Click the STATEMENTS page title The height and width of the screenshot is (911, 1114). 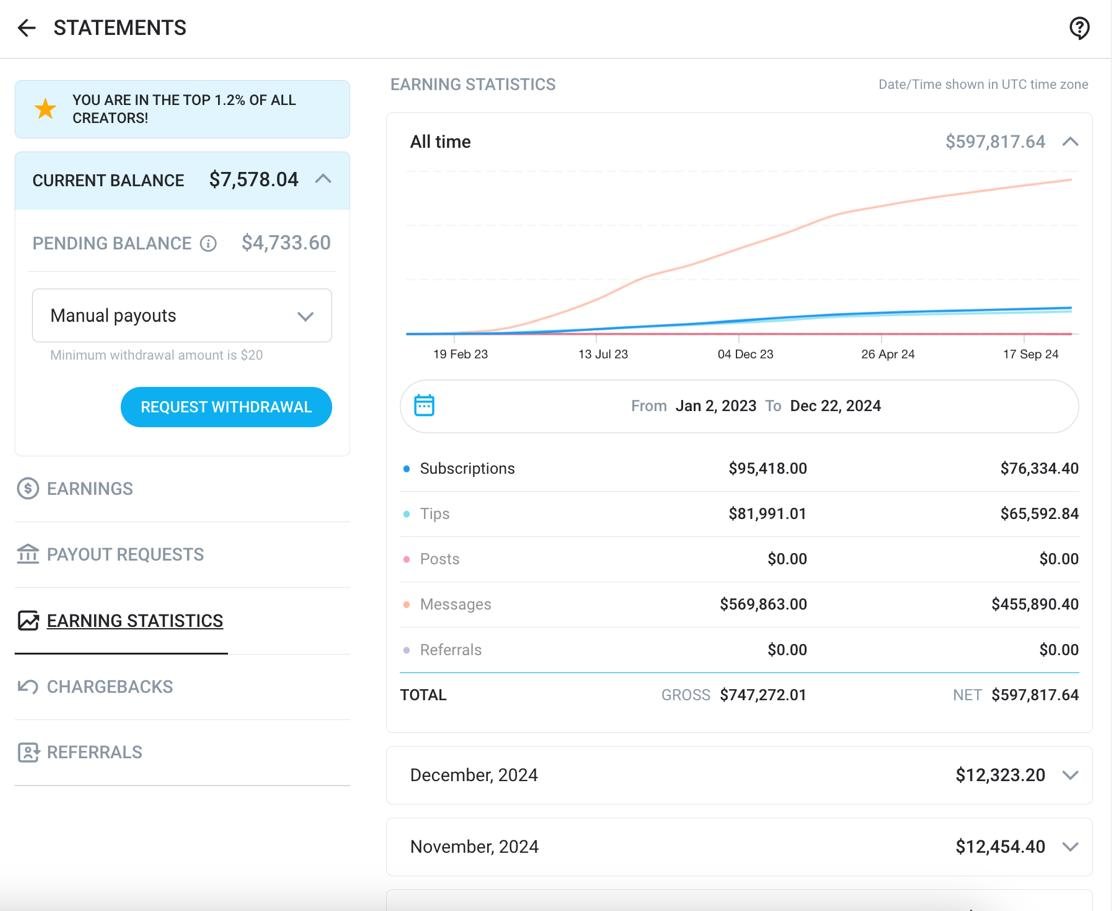[120, 28]
